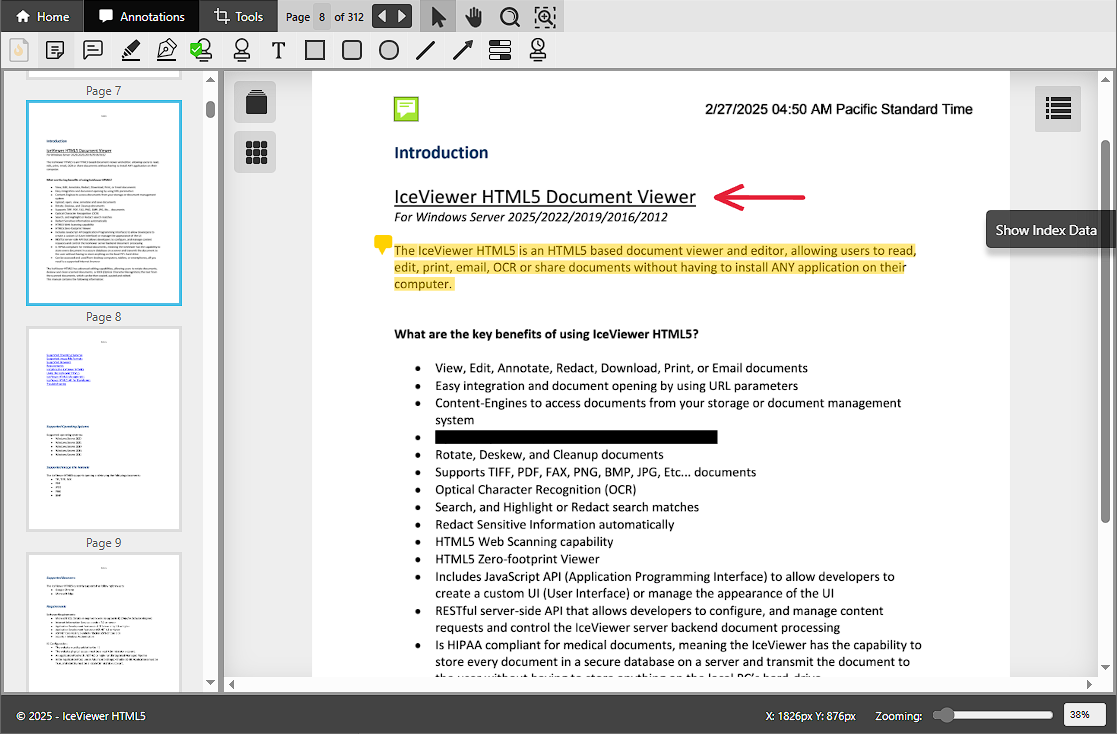Pick the highlighter tool
The height and width of the screenshot is (734, 1117).
coord(130,50)
